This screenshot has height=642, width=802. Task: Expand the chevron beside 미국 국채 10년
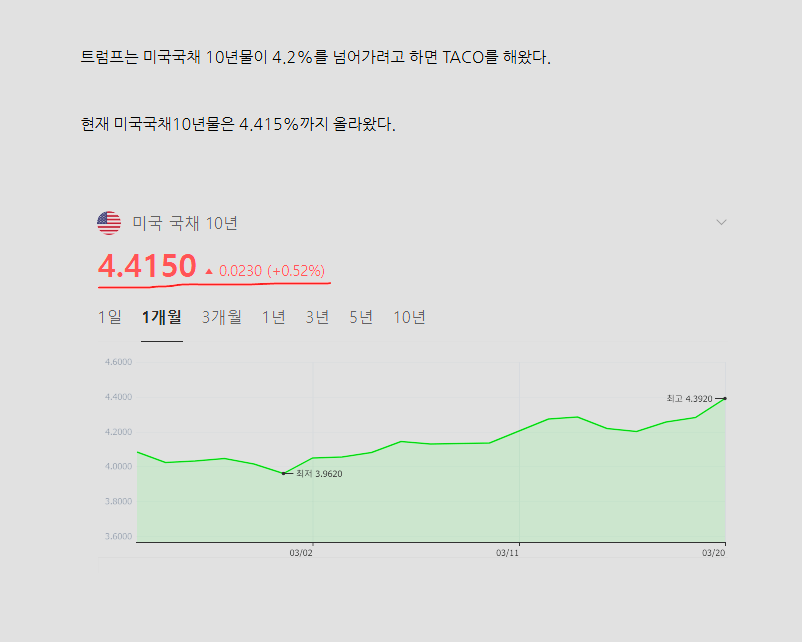pyautogui.click(x=721, y=222)
